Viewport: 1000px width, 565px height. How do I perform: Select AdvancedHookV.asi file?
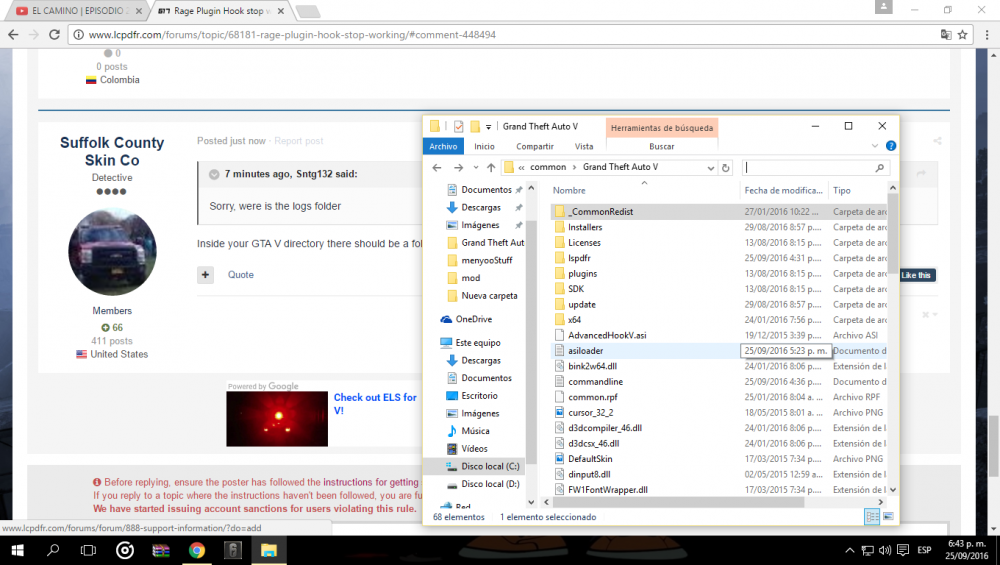click(607, 335)
